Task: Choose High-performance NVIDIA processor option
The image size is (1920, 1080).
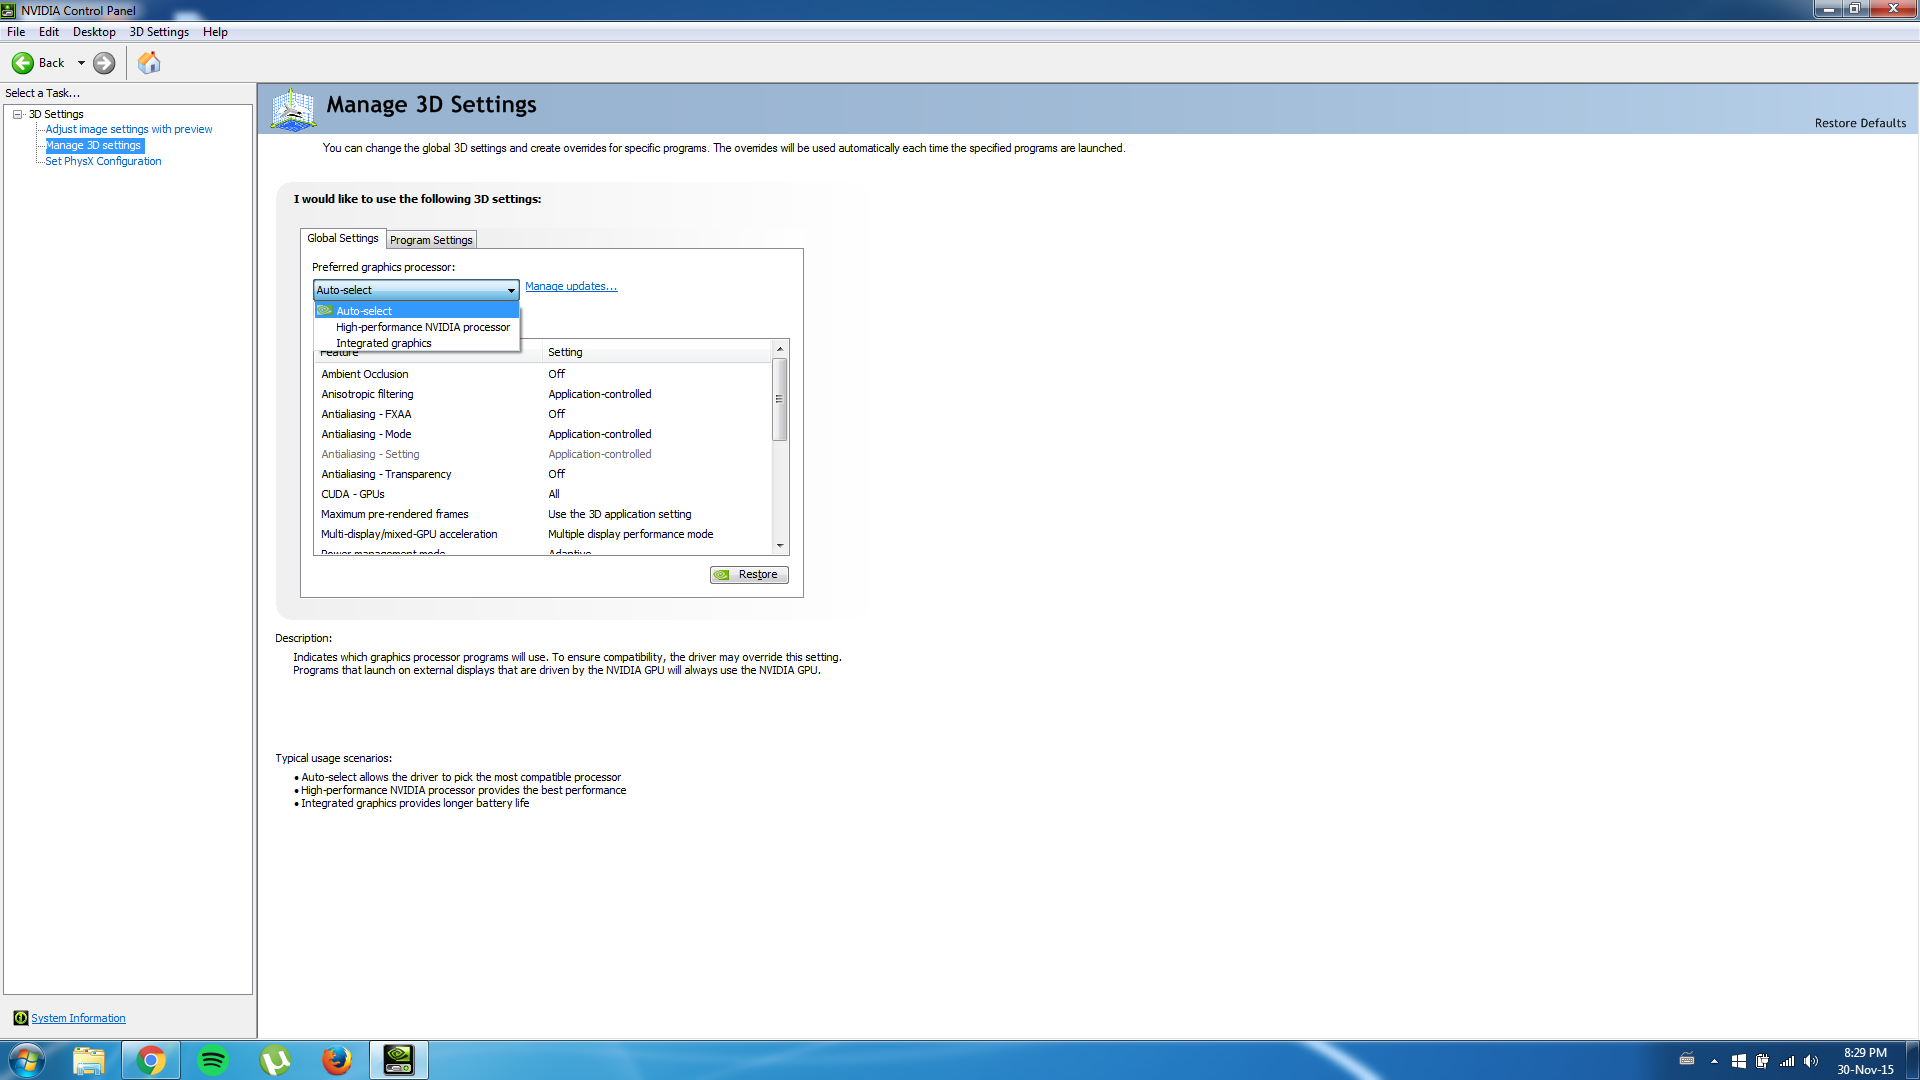Action: click(x=417, y=327)
